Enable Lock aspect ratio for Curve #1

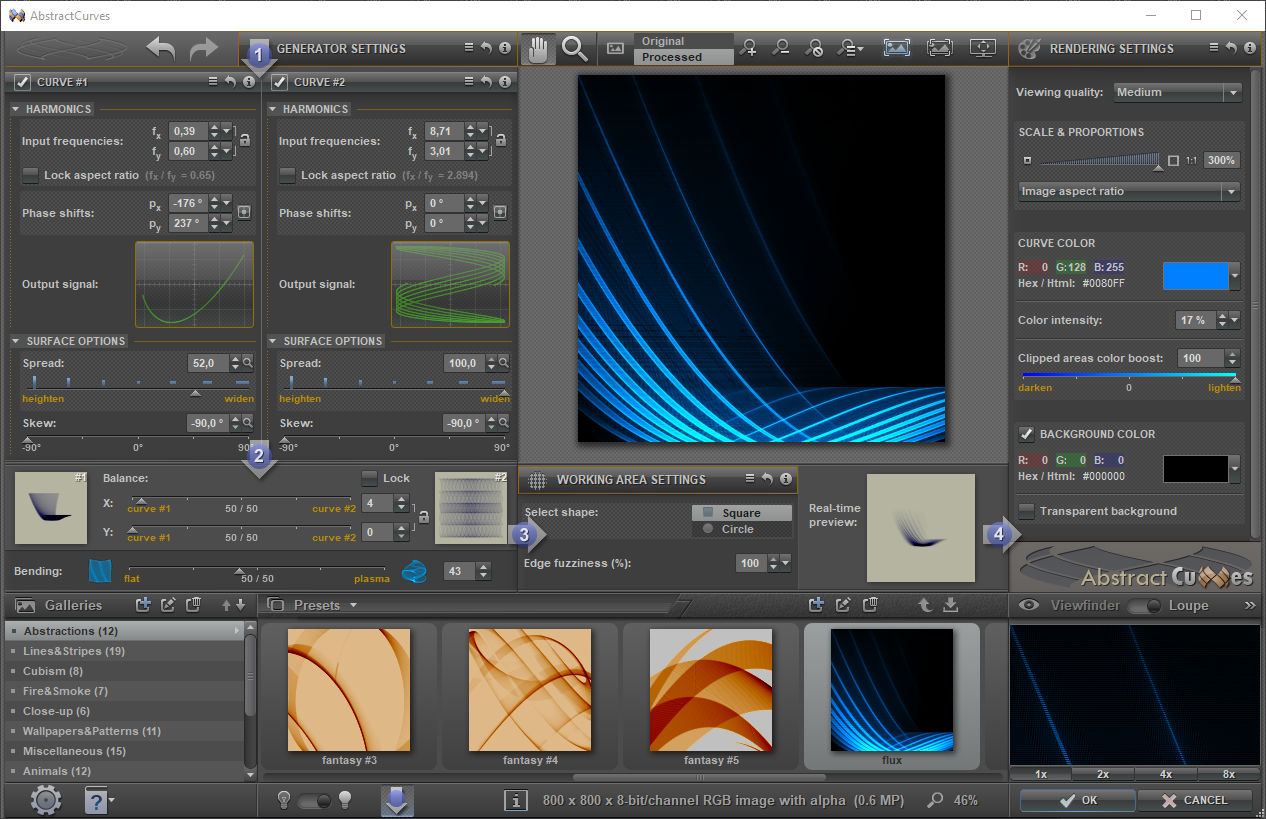pos(31,175)
